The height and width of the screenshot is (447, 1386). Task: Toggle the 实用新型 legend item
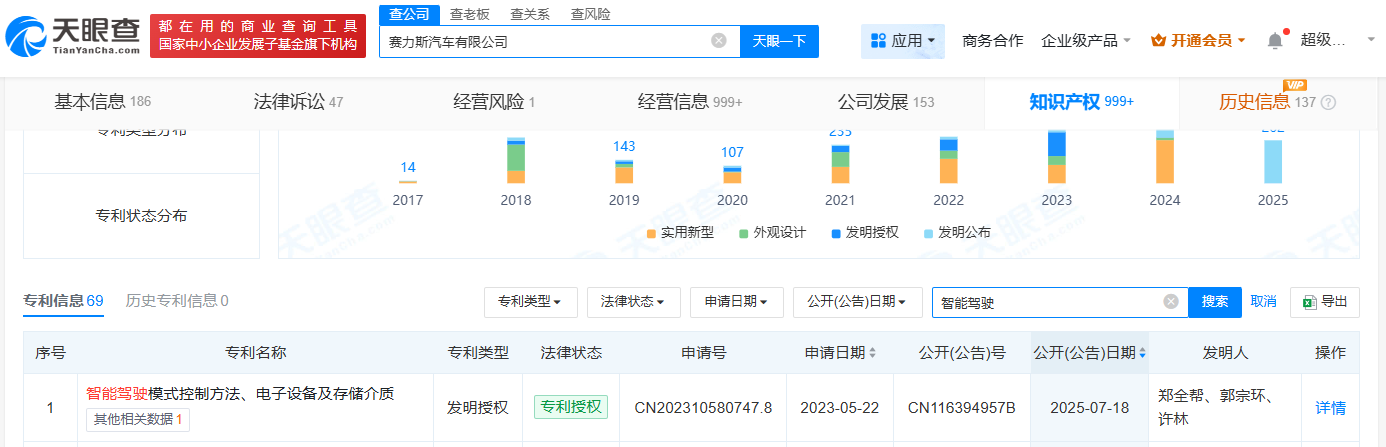point(680,232)
